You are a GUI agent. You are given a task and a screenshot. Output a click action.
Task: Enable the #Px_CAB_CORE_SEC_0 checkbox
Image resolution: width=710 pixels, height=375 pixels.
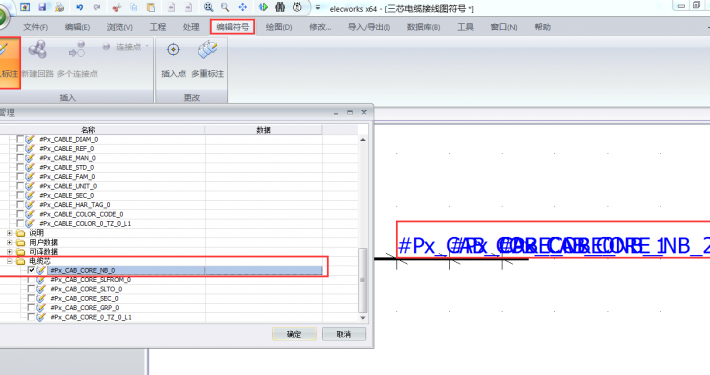click(x=31, y=298)
